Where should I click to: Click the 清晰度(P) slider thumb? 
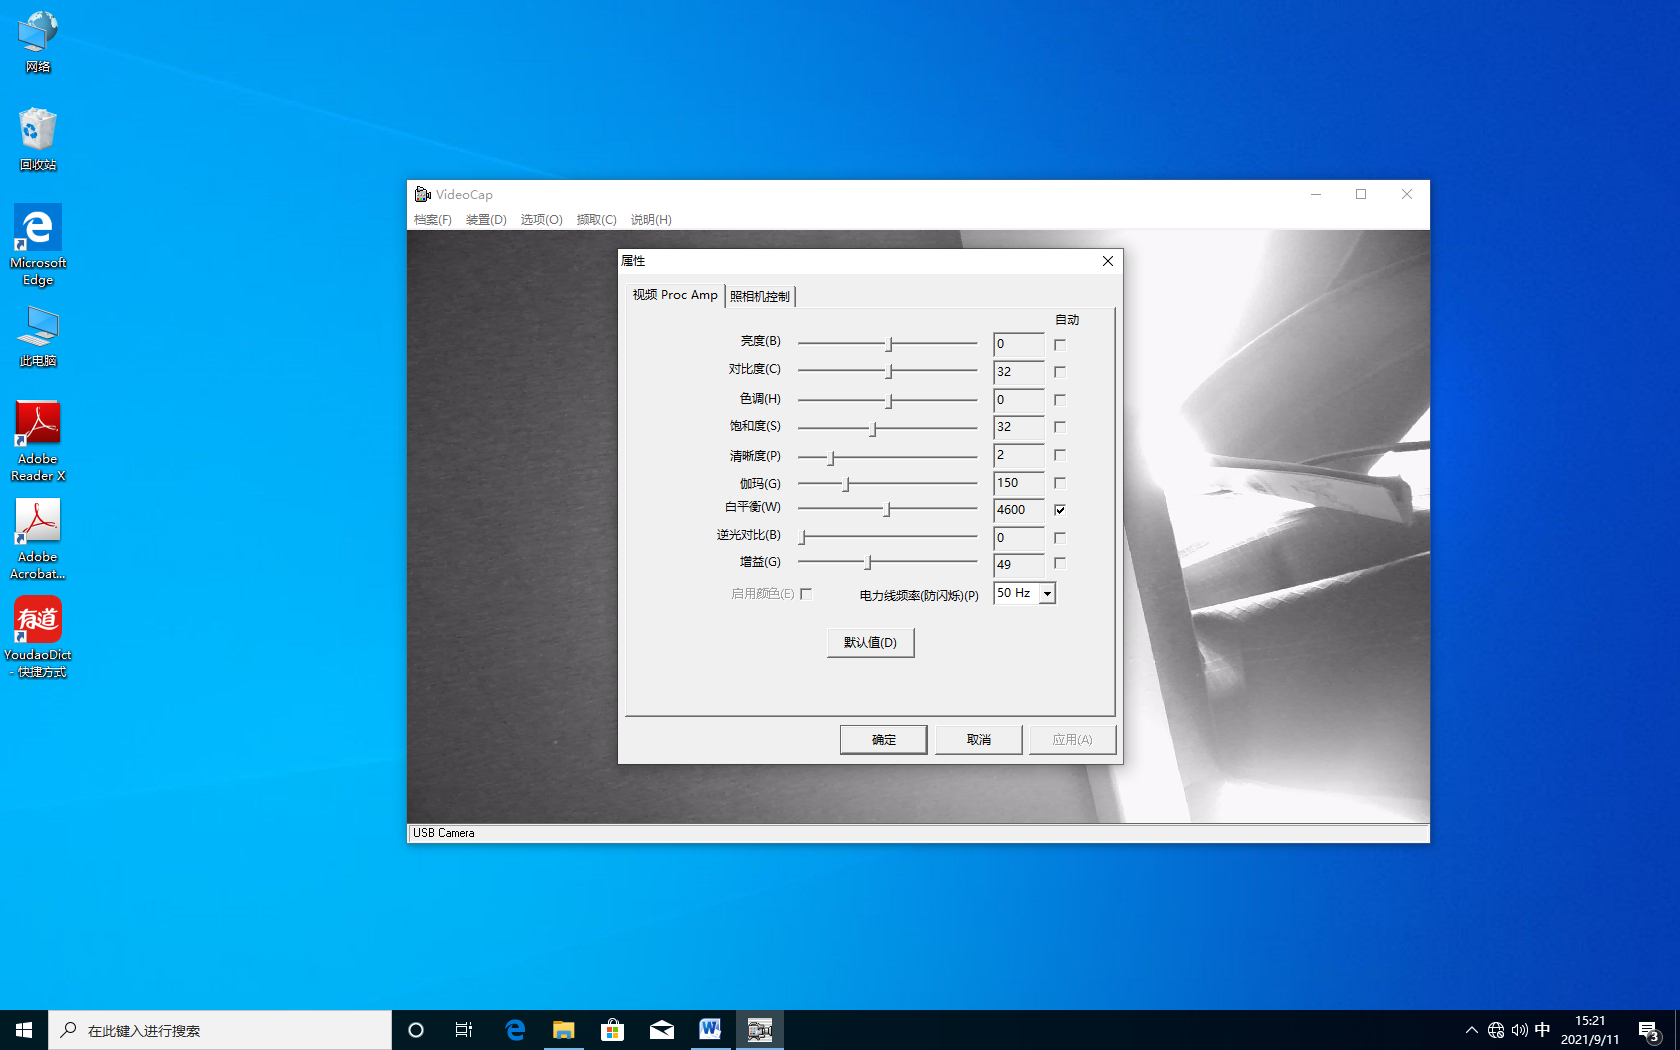click(x=831, y=457)
